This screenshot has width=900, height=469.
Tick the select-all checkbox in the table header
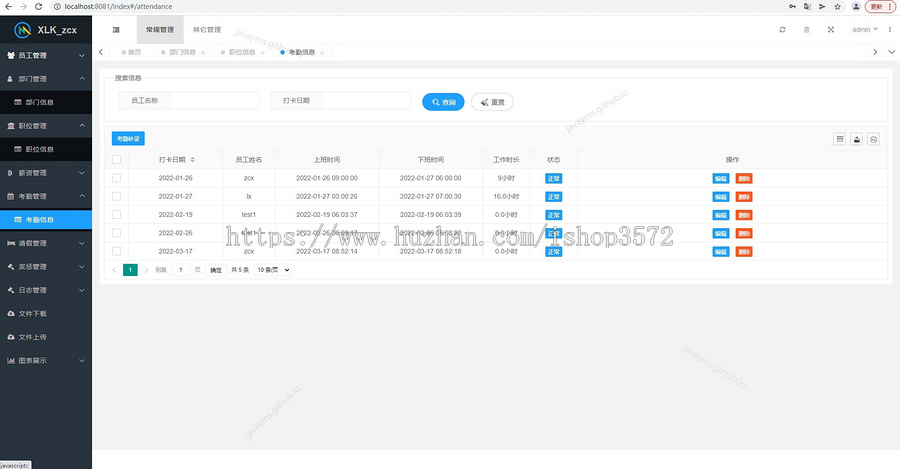pos(117,160)
